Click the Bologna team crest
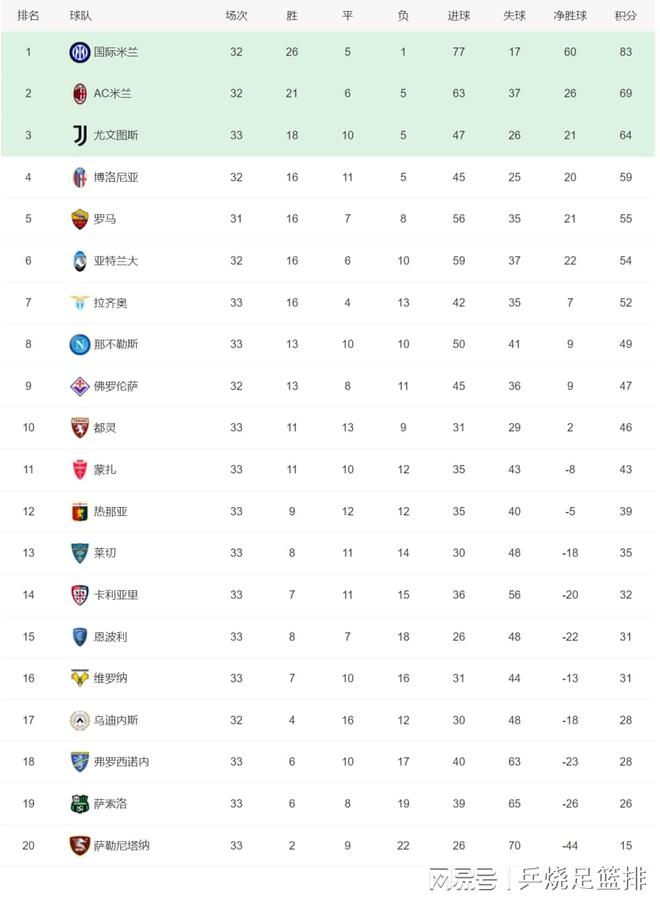 point(79,178)
